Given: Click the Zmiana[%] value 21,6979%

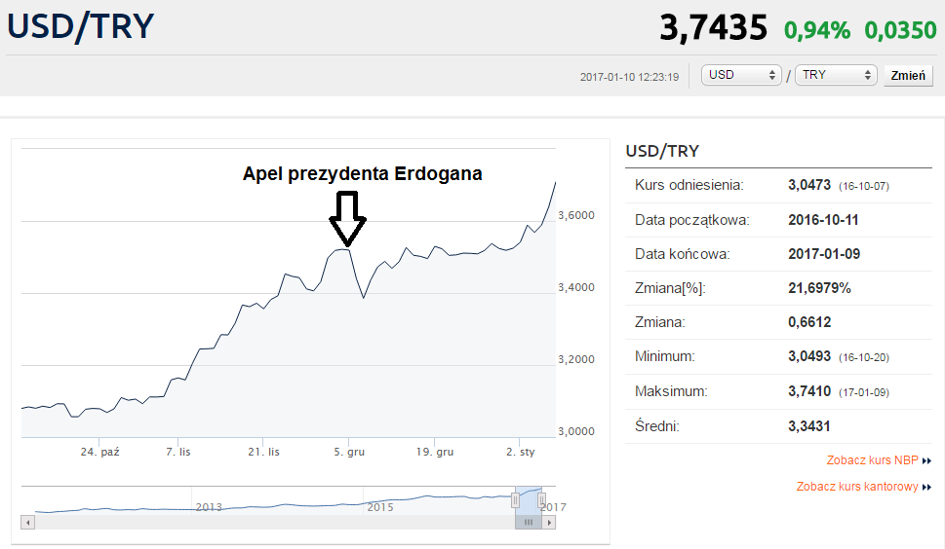Looking at the screenshot, I should pos(820,288).
